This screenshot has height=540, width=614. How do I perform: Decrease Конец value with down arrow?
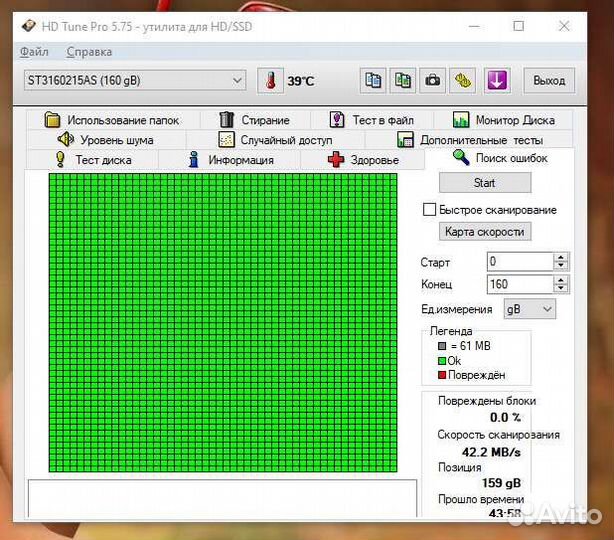(x=561, y=288)
